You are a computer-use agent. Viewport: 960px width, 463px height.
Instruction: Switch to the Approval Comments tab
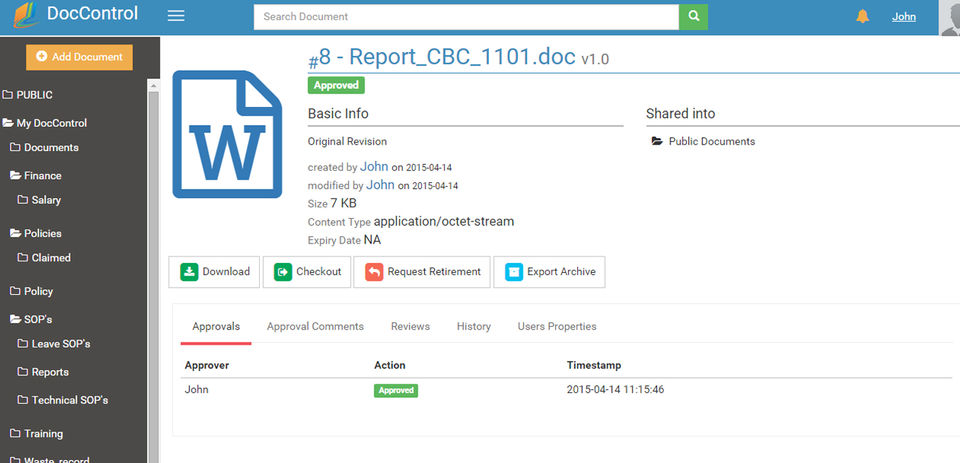point(315,326)
